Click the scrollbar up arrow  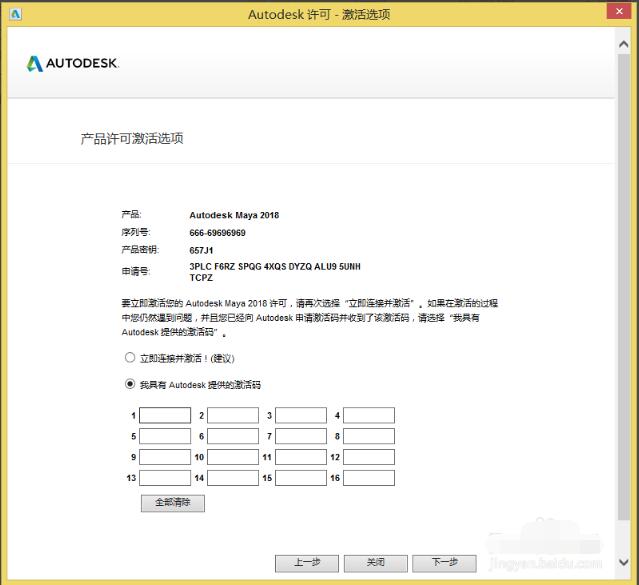pyautogui.click(x=624, y=44)
